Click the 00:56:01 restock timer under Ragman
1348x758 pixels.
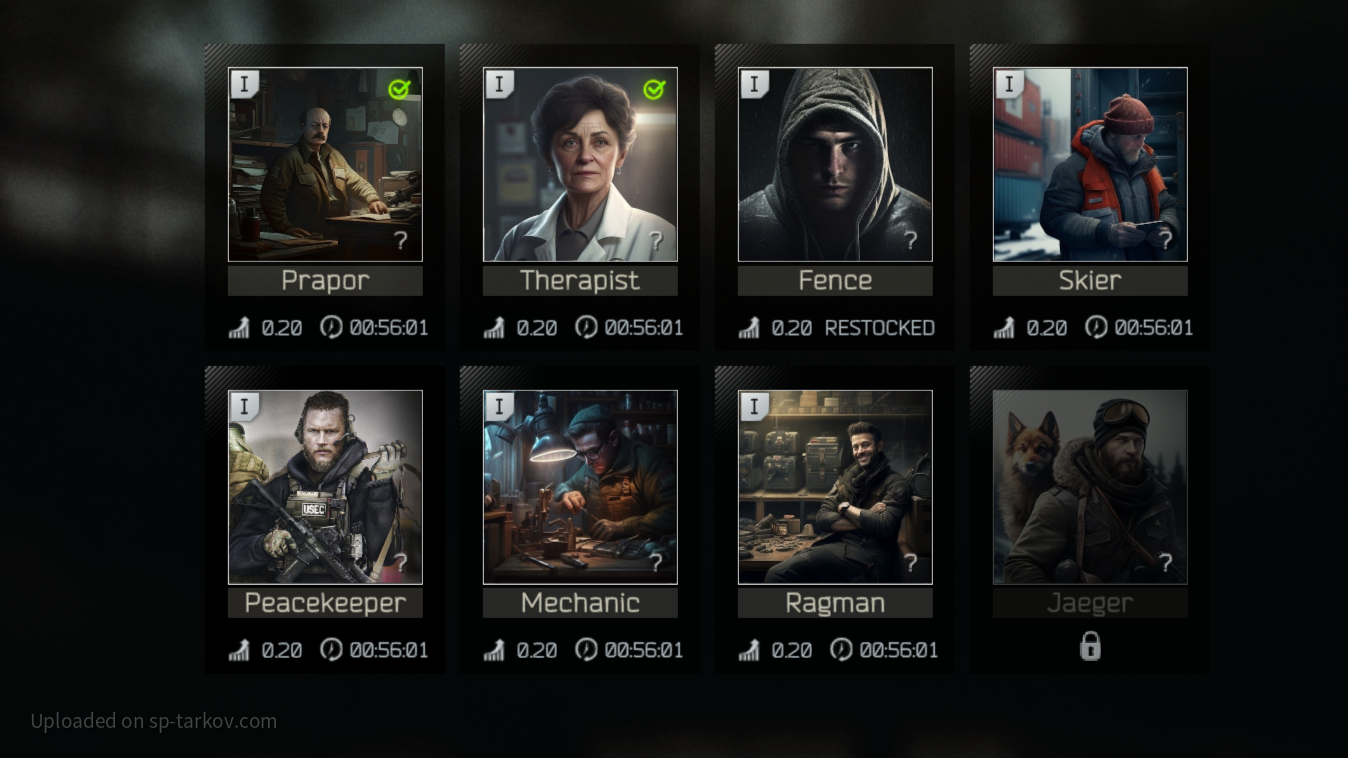point(899,651)
